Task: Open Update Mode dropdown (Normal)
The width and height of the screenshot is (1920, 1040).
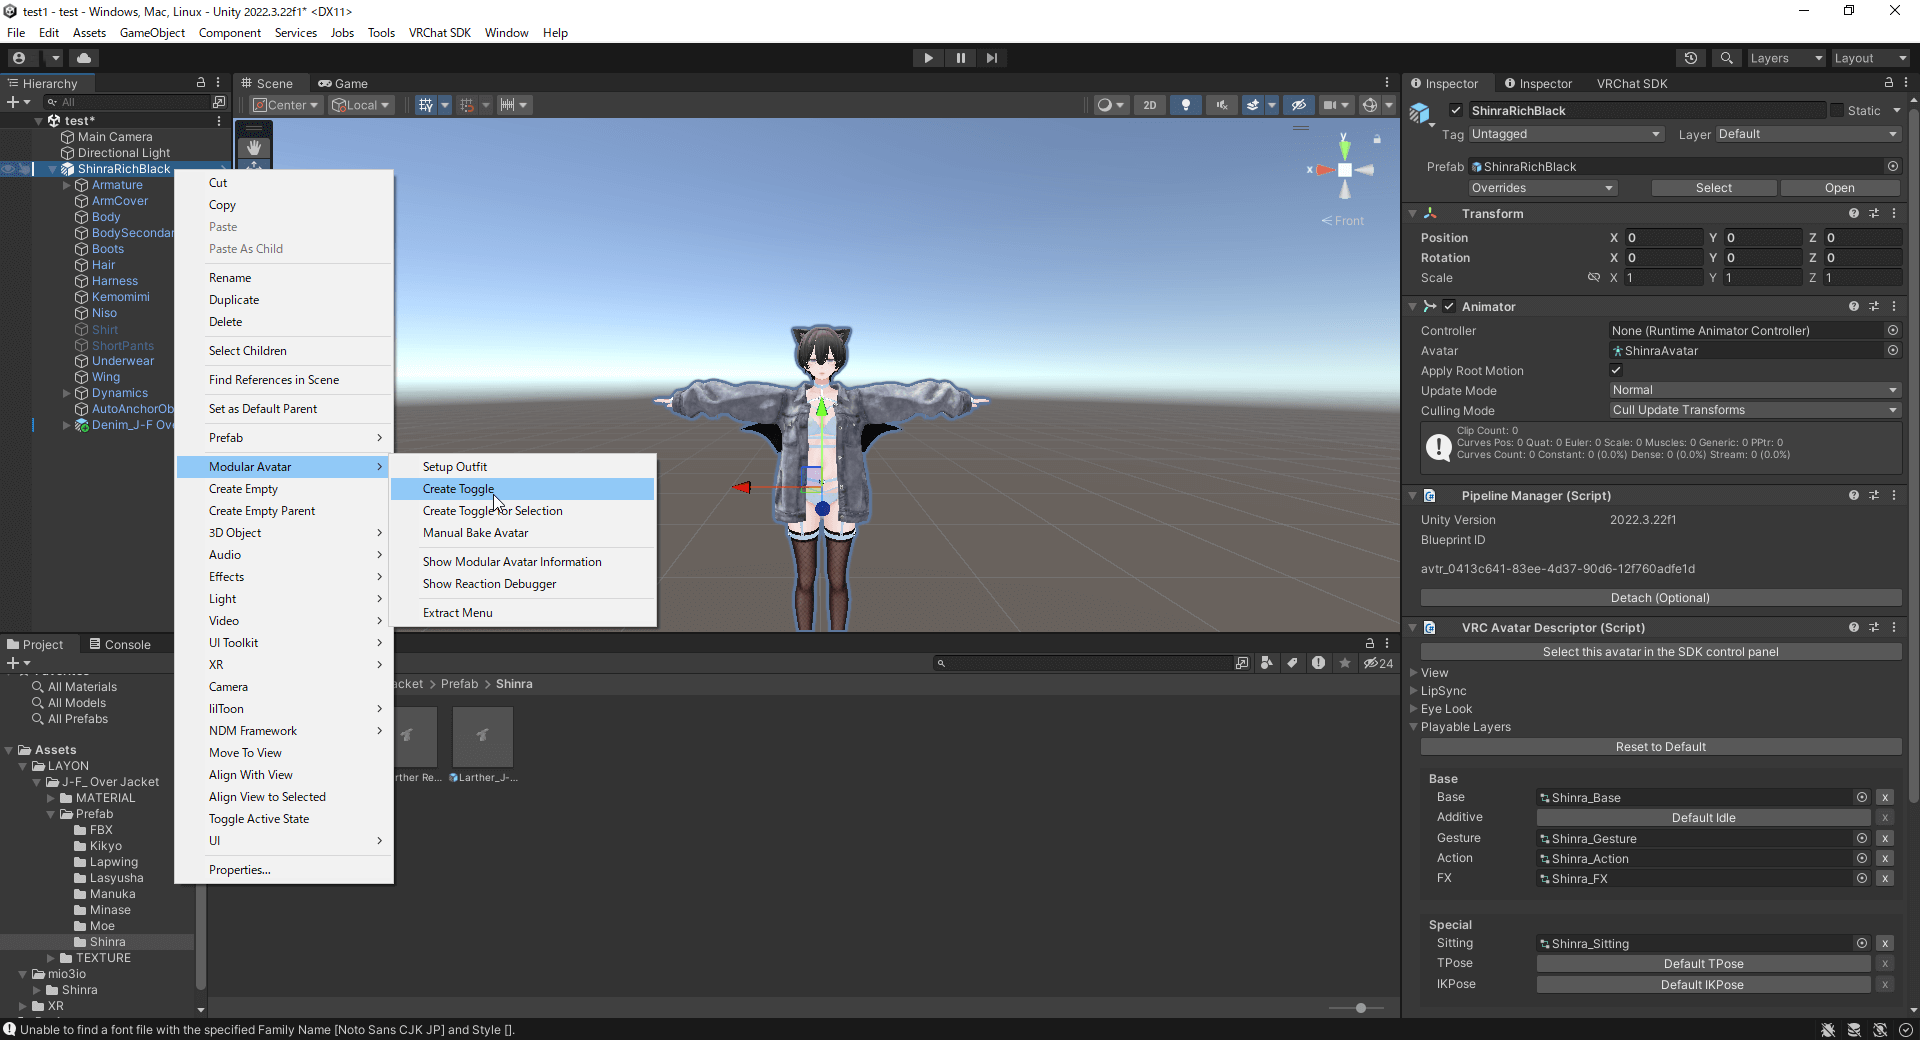Action: click(1755, 390)
